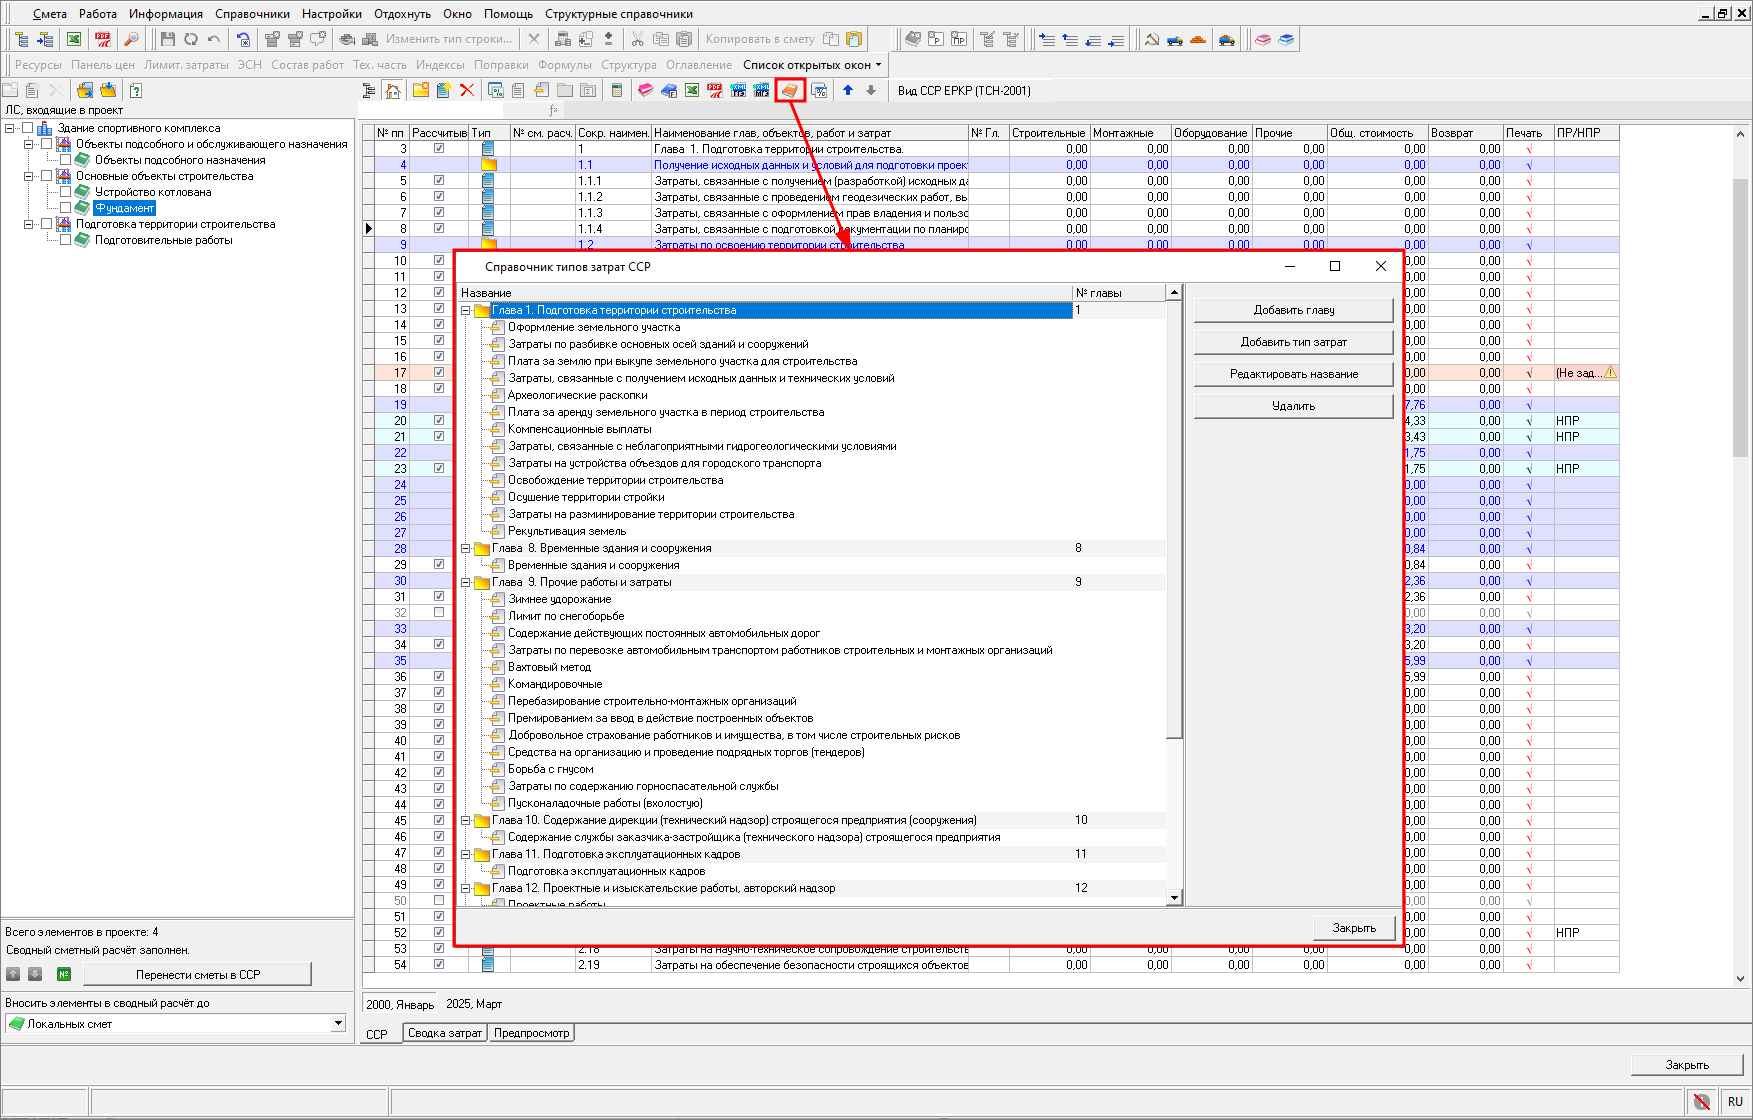Click the PDF export icon in top toolbar
1753x1120 pixels.
pyautogui.click(x=102, y=39)
